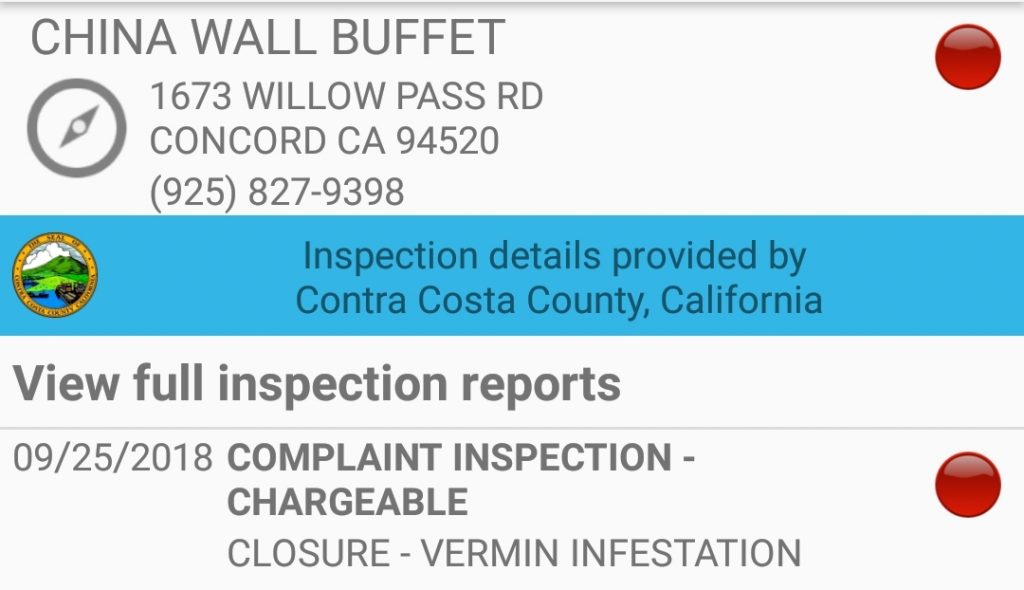Image resolution: width=1024 pixels, height=590 pixels.
Task: Call the phone number (925) 827-9398
Action: click(277, 192)
